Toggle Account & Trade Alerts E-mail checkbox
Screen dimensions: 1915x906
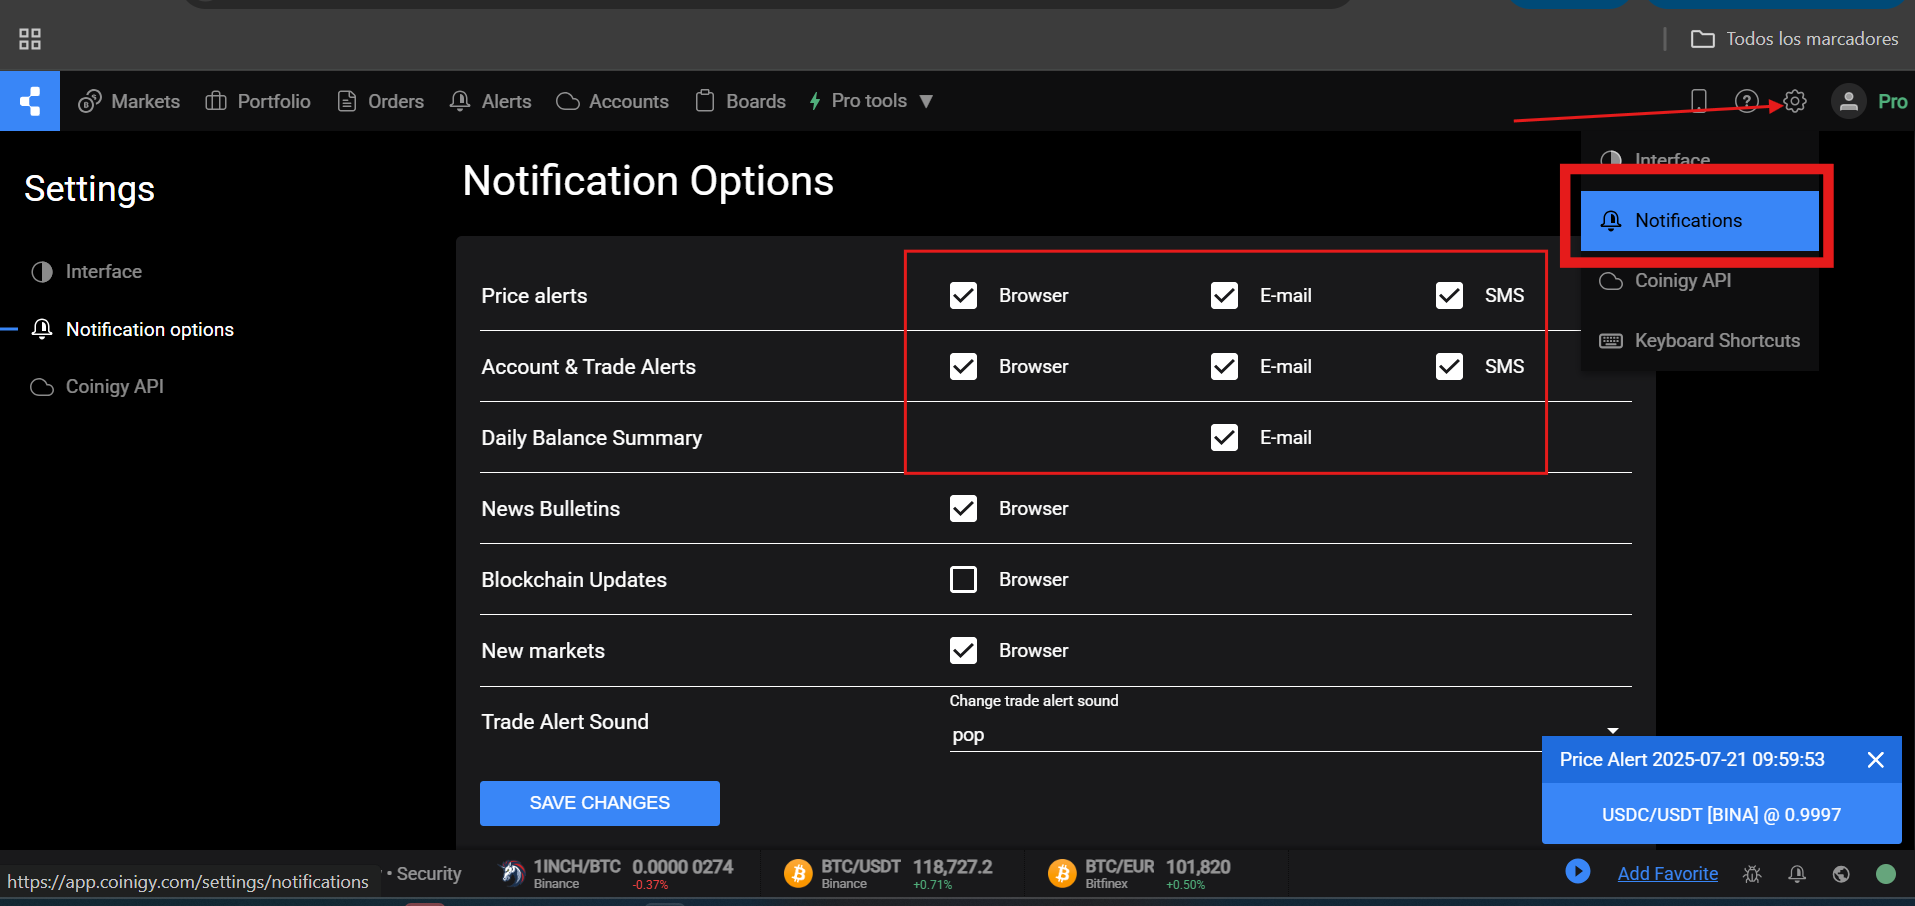[1224, 367]
